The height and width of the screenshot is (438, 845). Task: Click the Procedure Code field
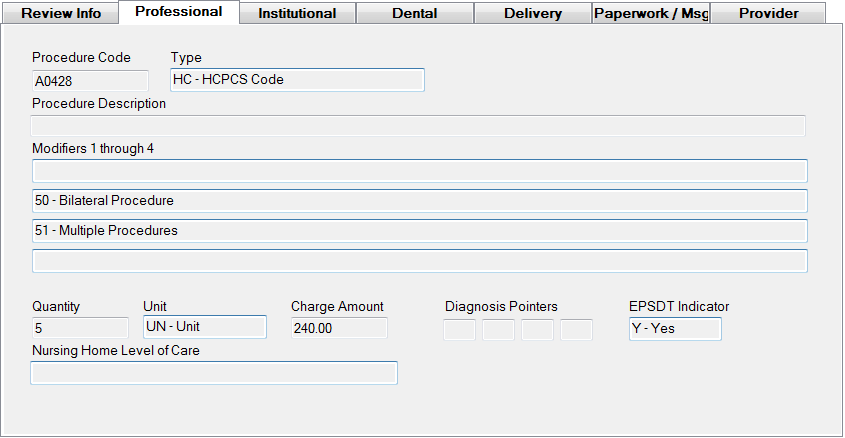[x=90, y=81]
